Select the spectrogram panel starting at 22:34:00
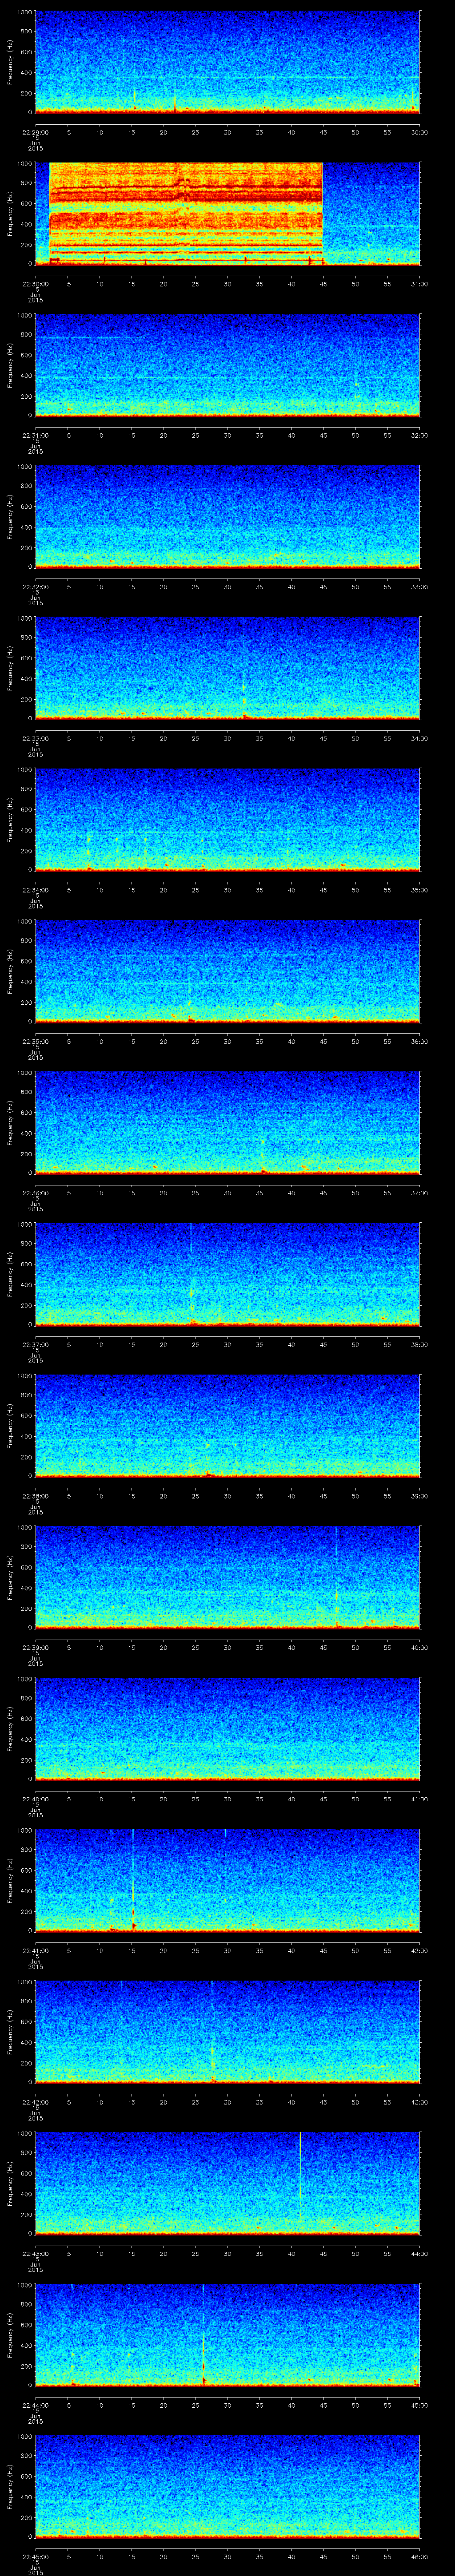Image resolution: width=455 pixels, height=2576 pixels. click(x=228, y=819)
